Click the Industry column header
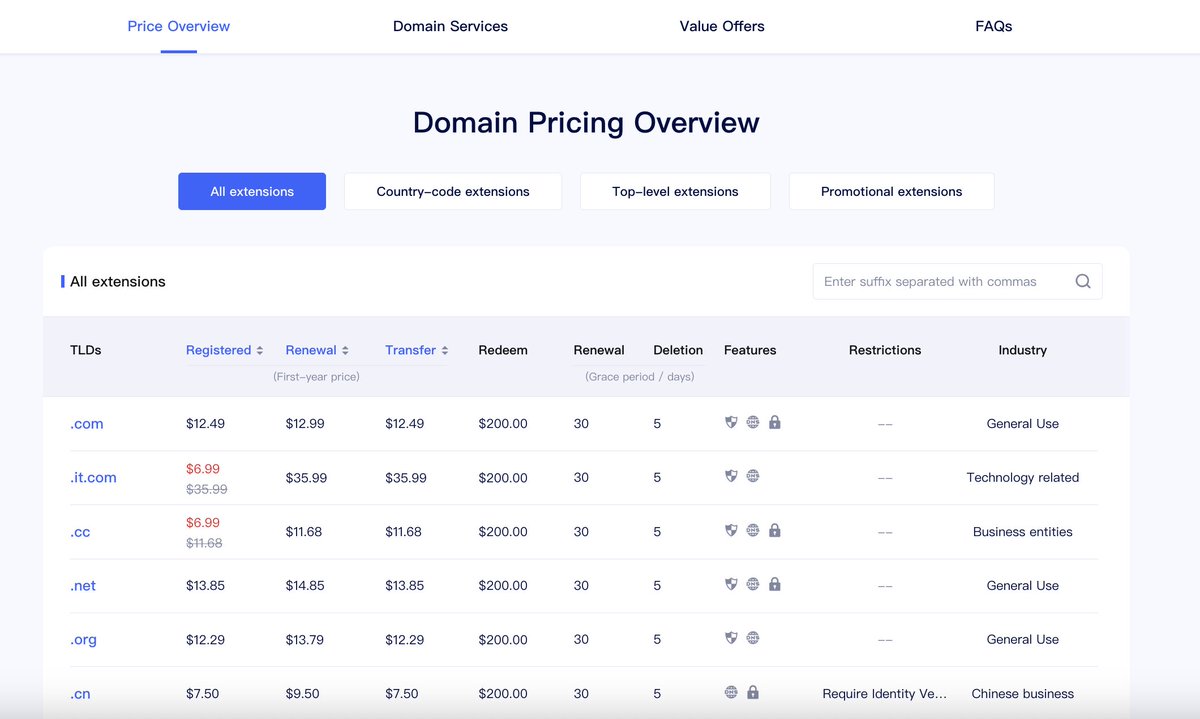The width and height of the screenshot is (1200, 719). click(x=1023, y=350)
